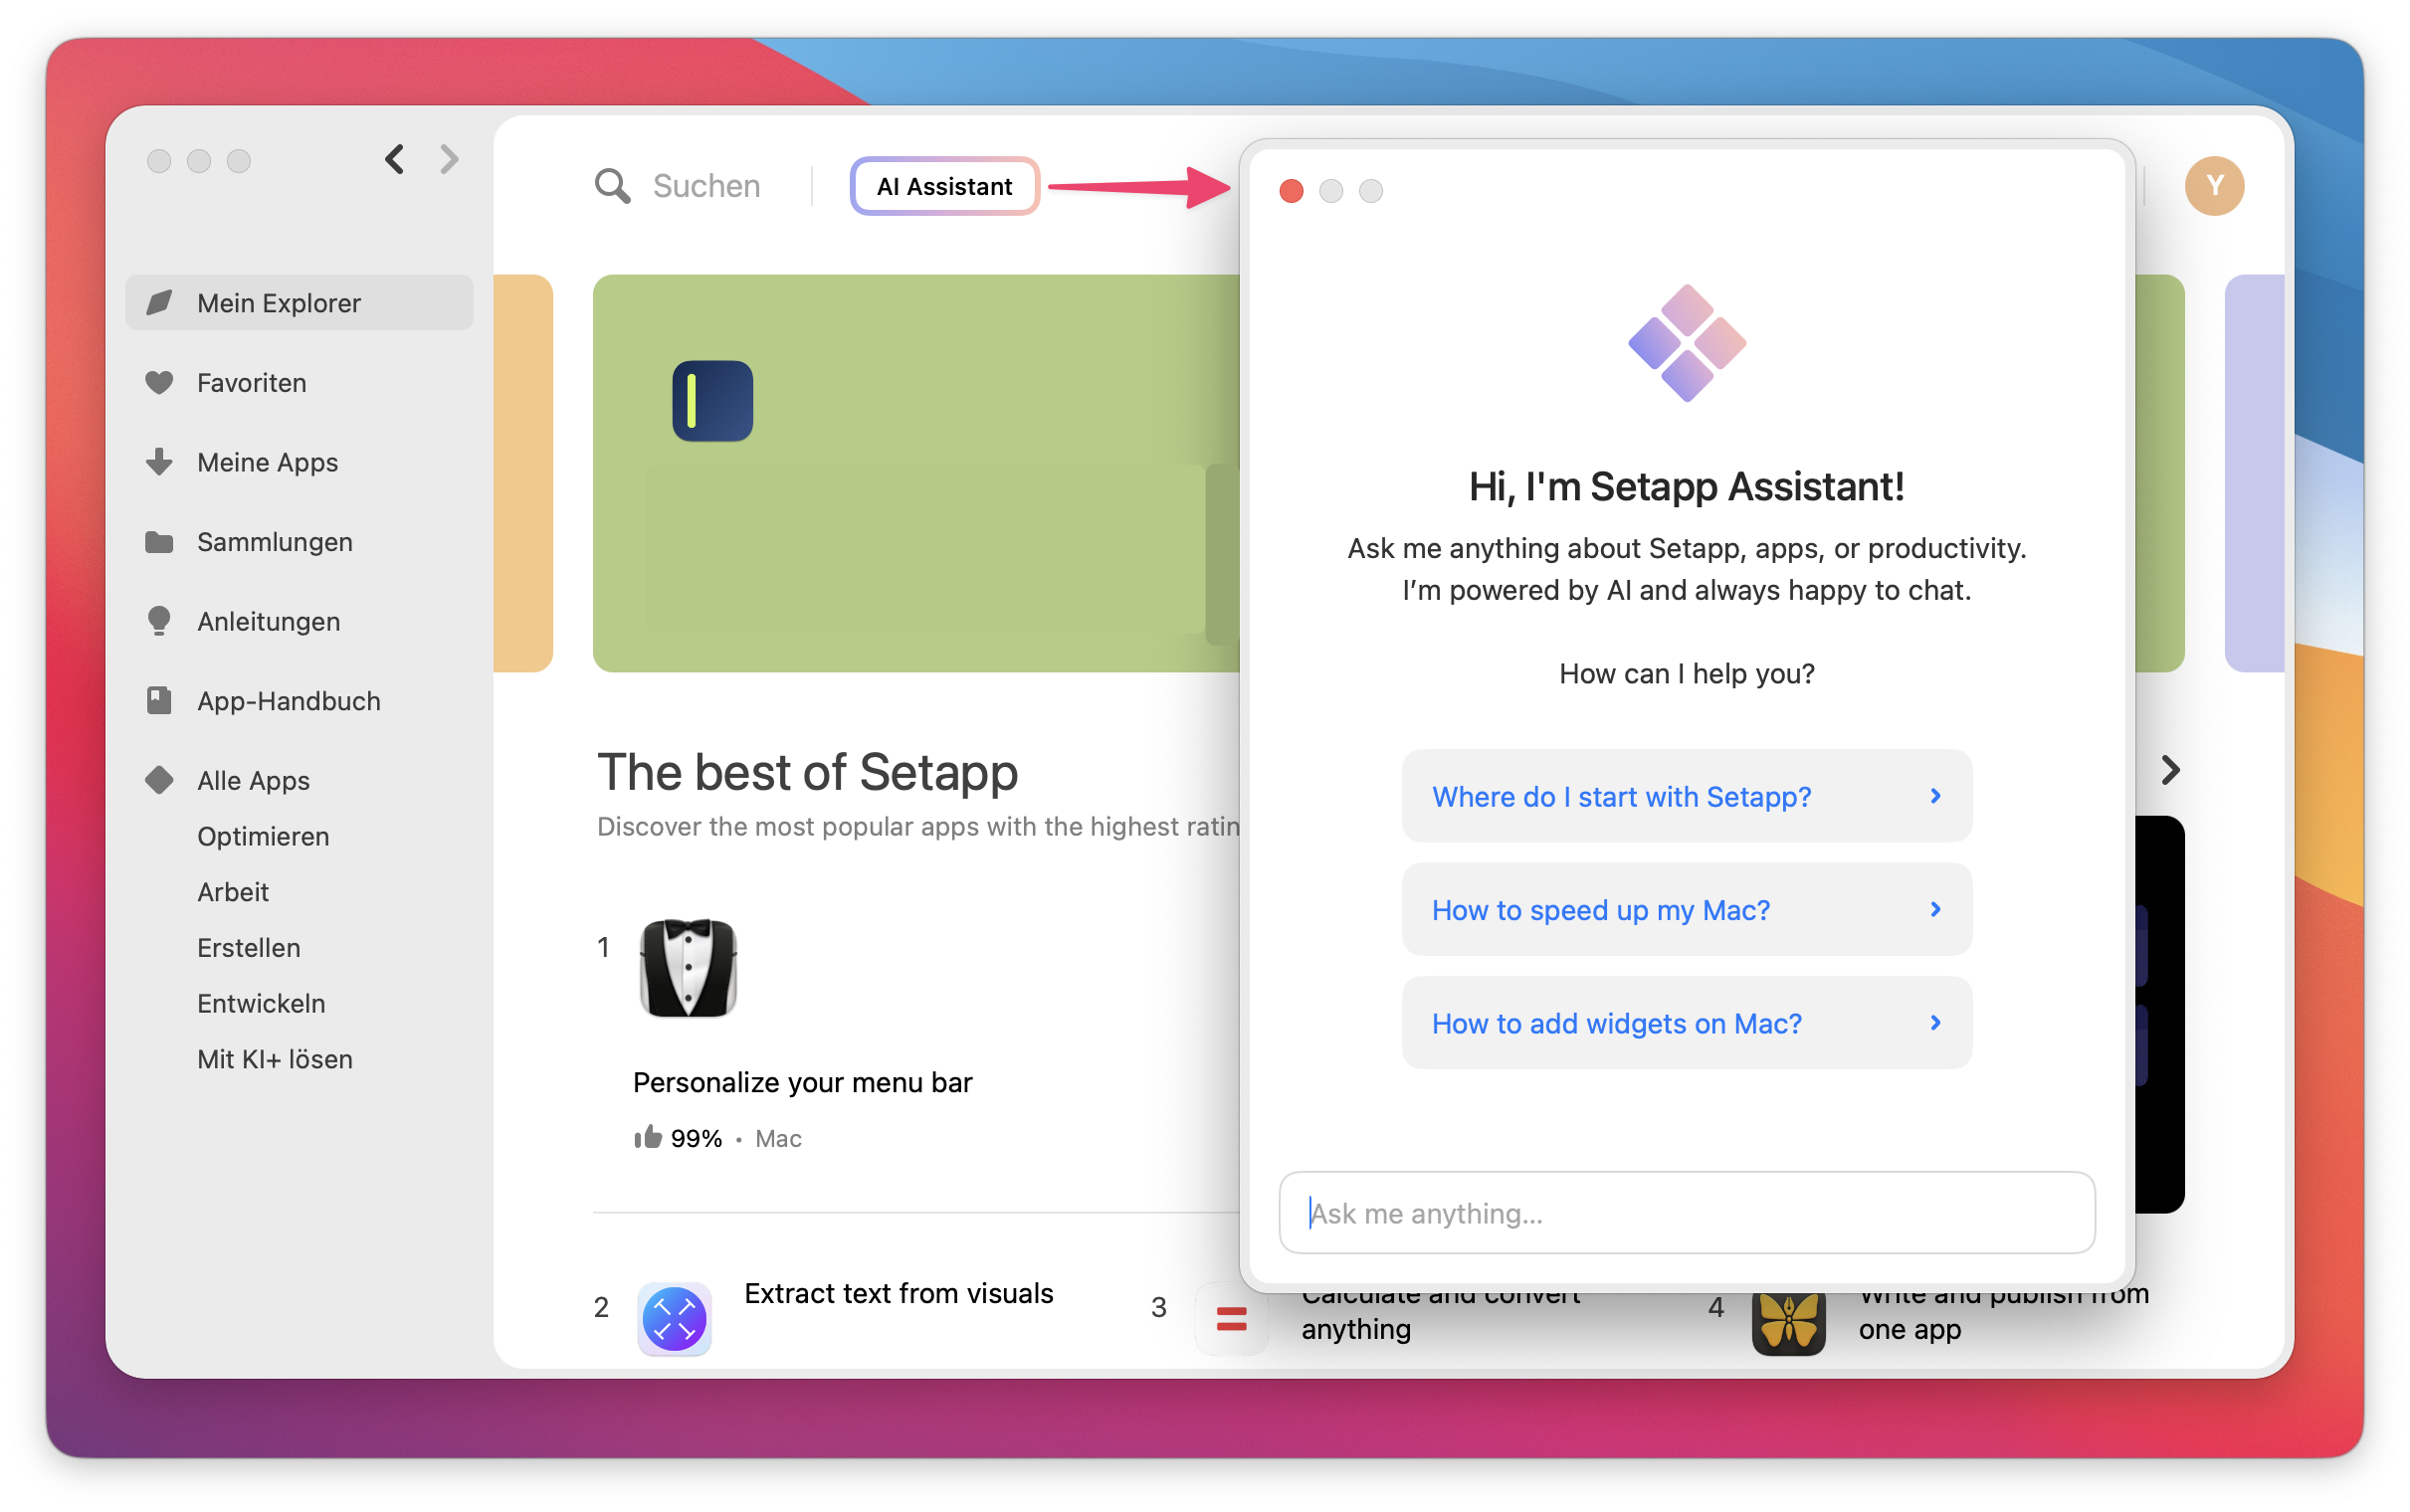Click the Suchen magnifier icon
This screenshot has width=2410, height=1512.
coord(614,186)
